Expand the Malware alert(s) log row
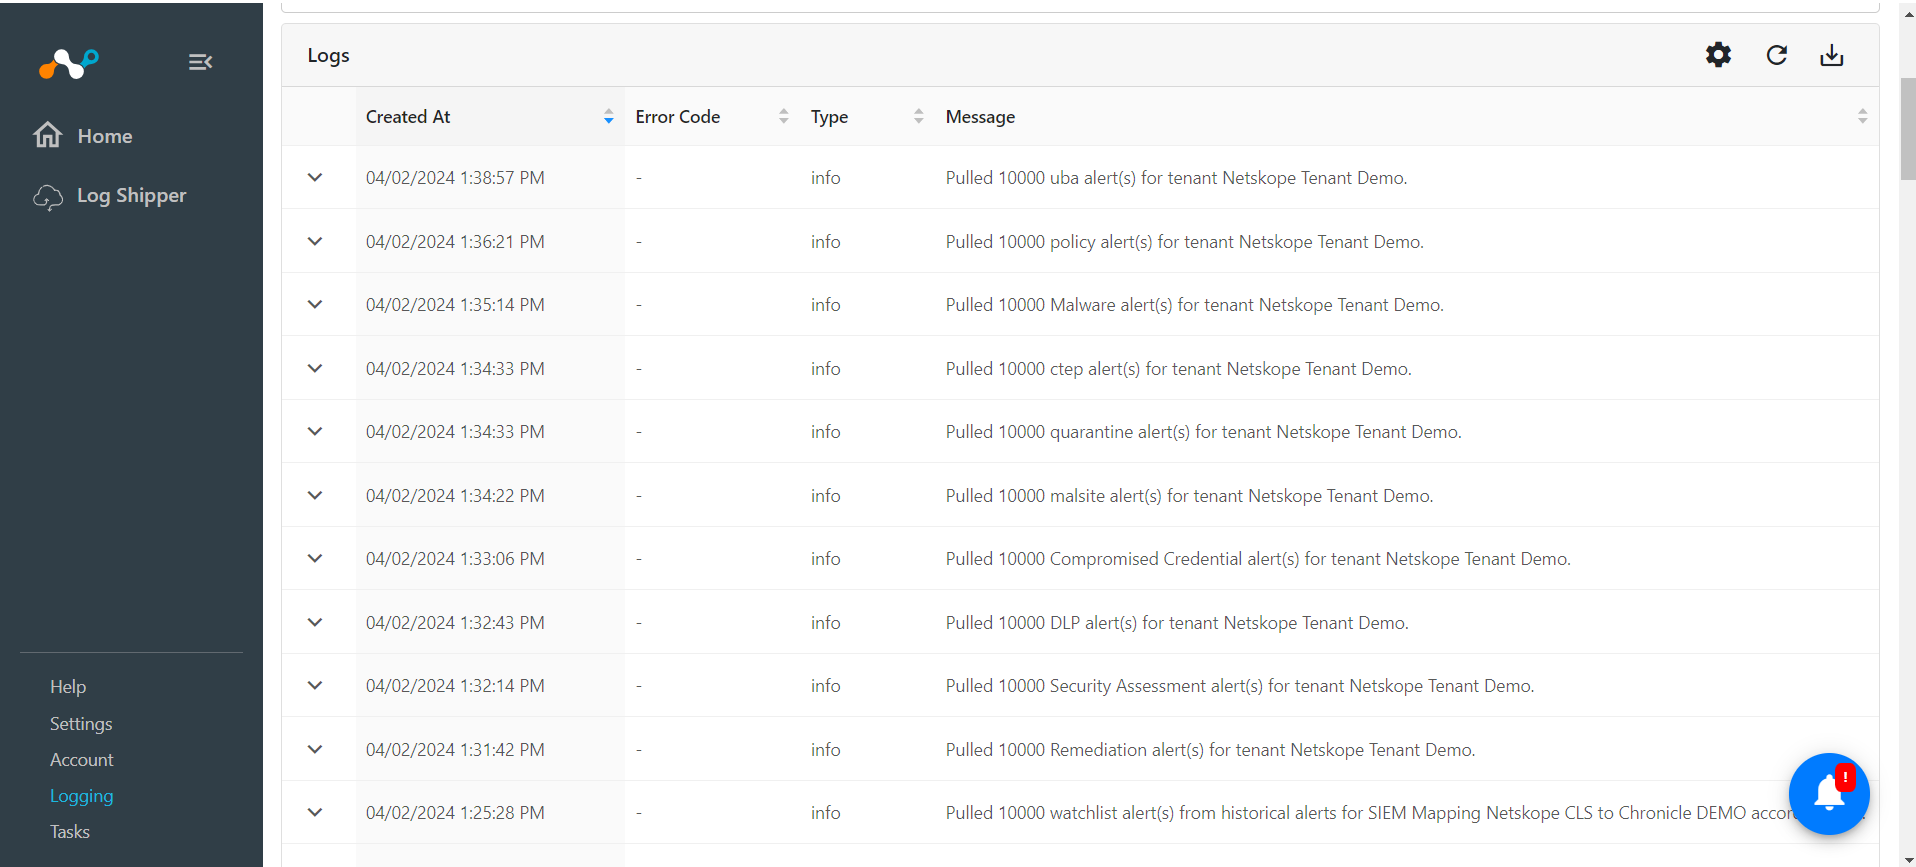Viewport: 1916px width, 867px height. coord(315,305)
